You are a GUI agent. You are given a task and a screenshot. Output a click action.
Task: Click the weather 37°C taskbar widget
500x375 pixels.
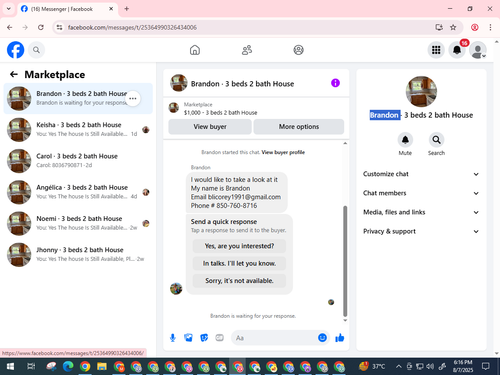click(372, 367)
